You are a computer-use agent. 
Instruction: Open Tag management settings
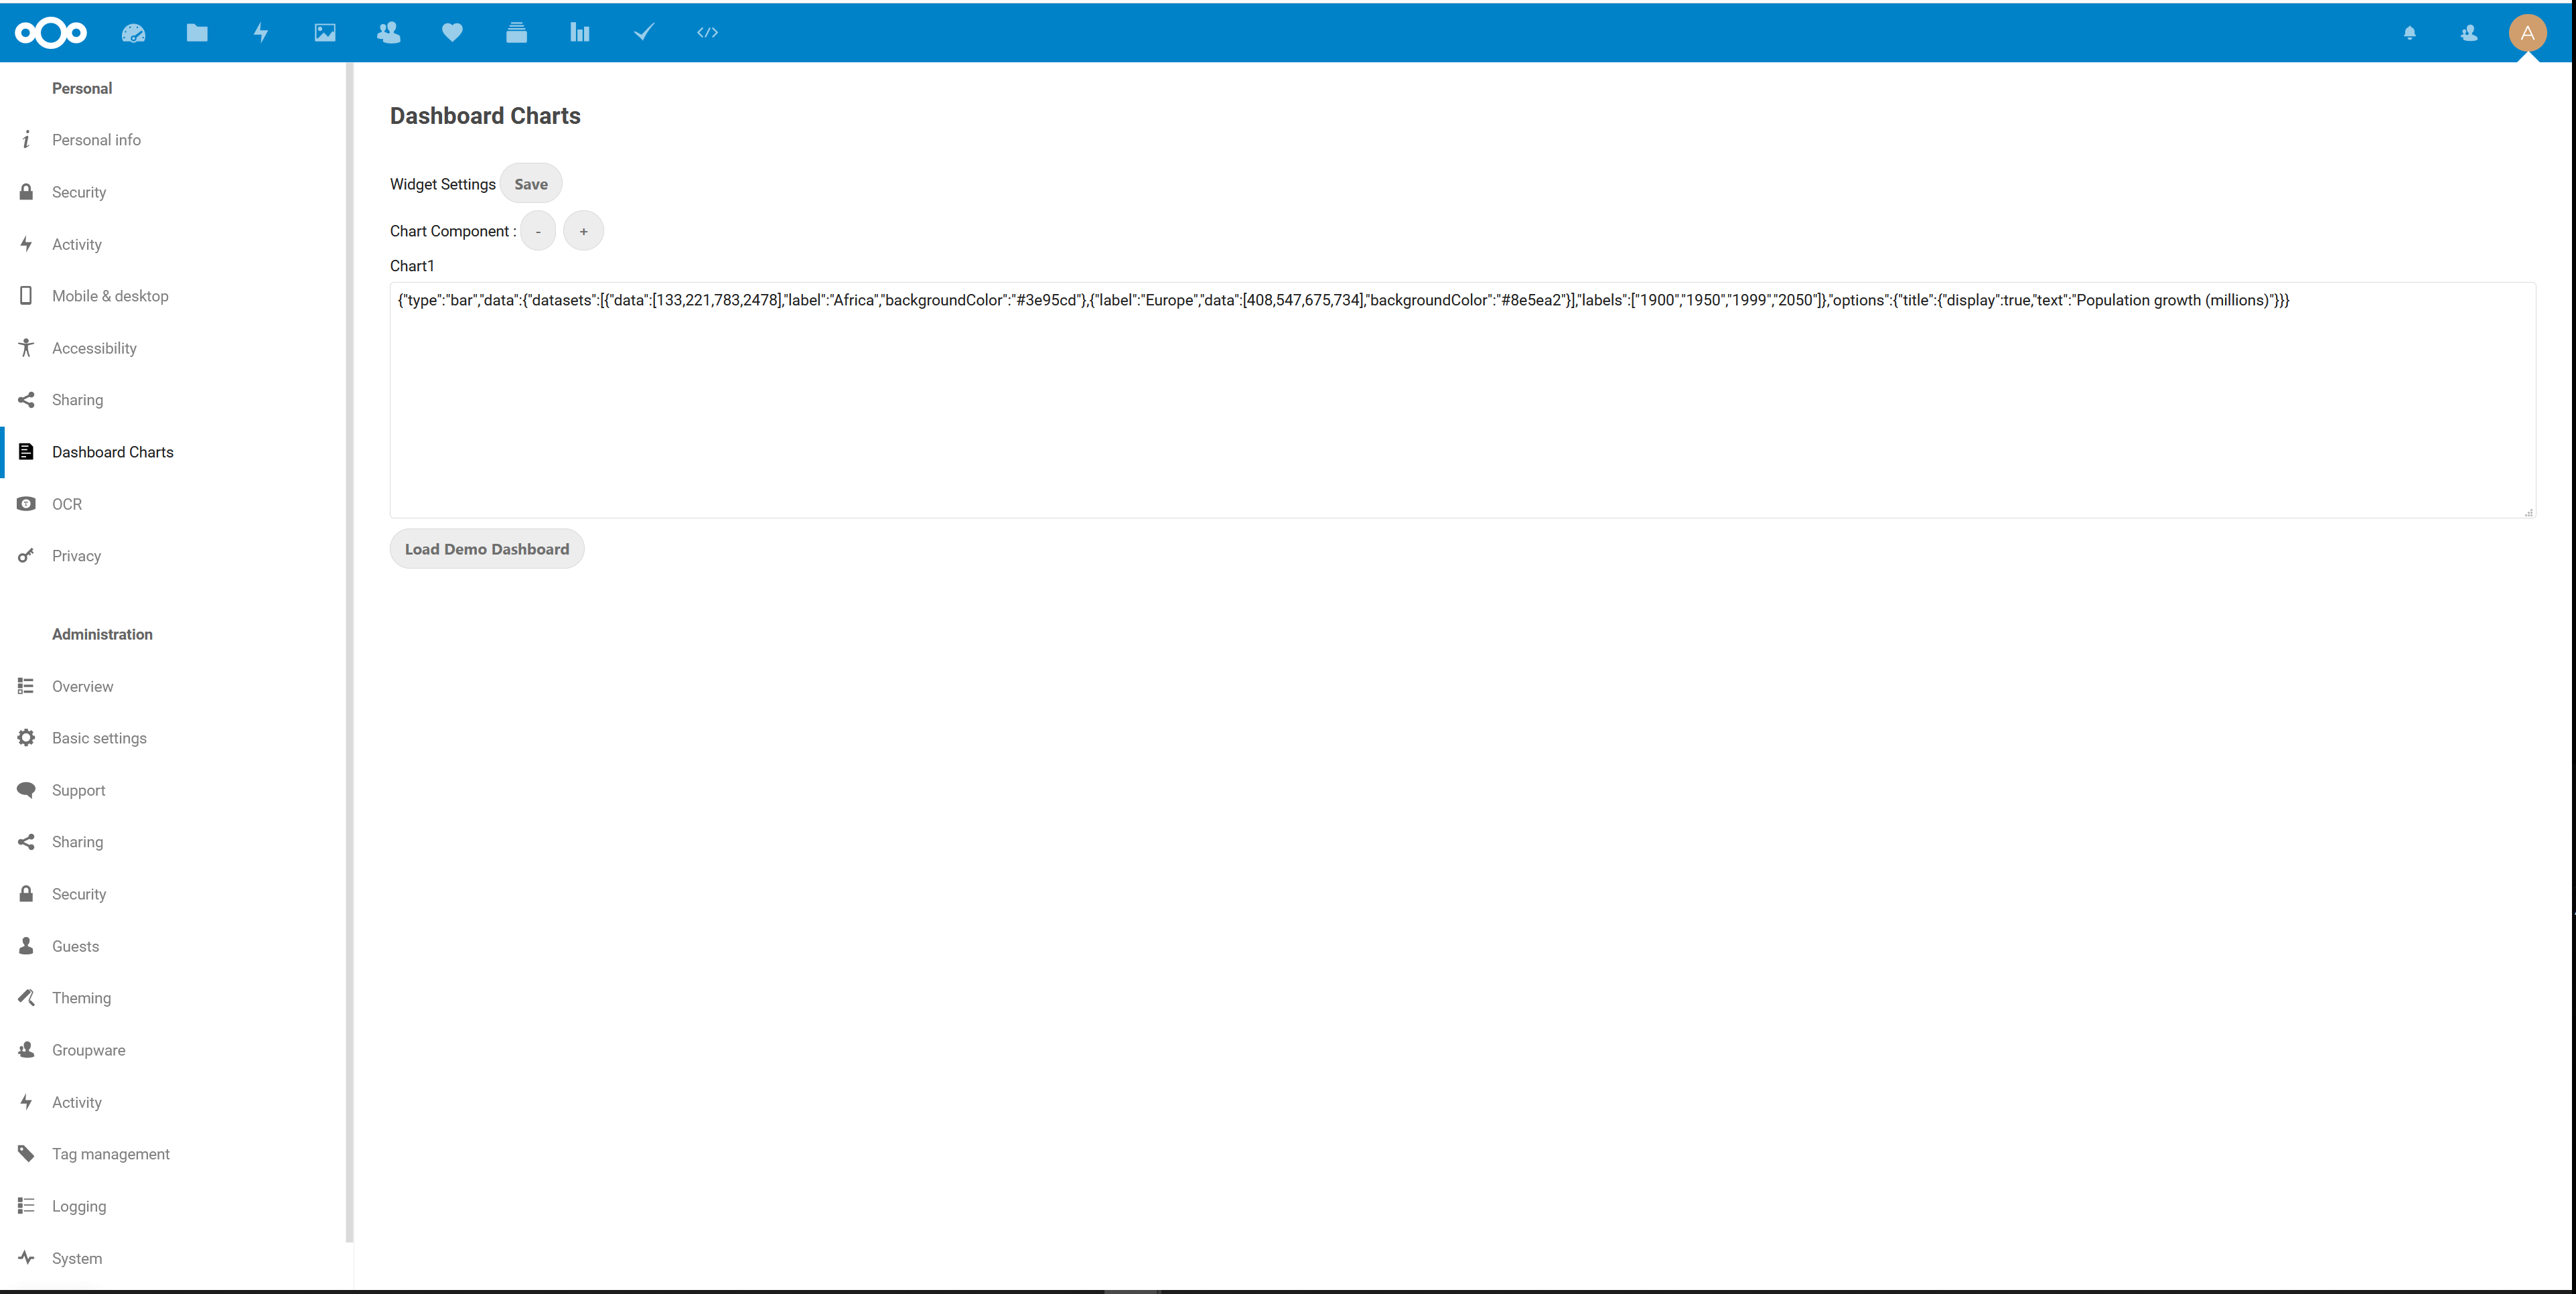(x=110, y=1154)
